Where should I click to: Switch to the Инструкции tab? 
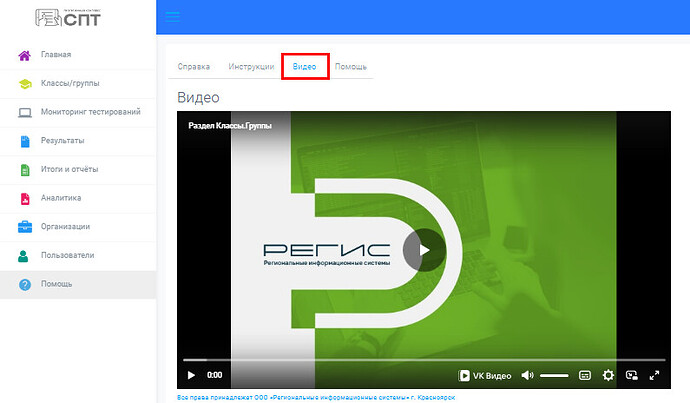[x=251, y=66]
